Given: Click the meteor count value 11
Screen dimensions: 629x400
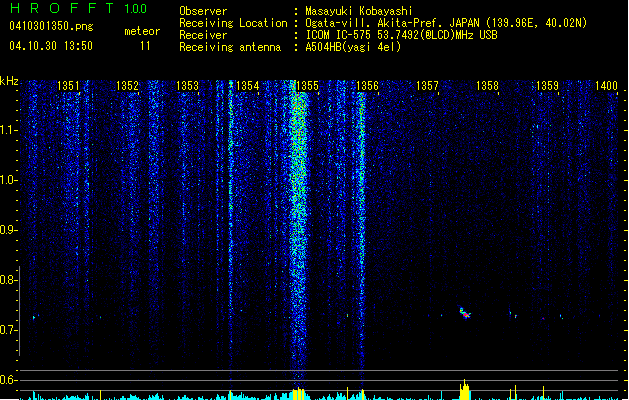Looking at the screenshot, I should (145, 46).
